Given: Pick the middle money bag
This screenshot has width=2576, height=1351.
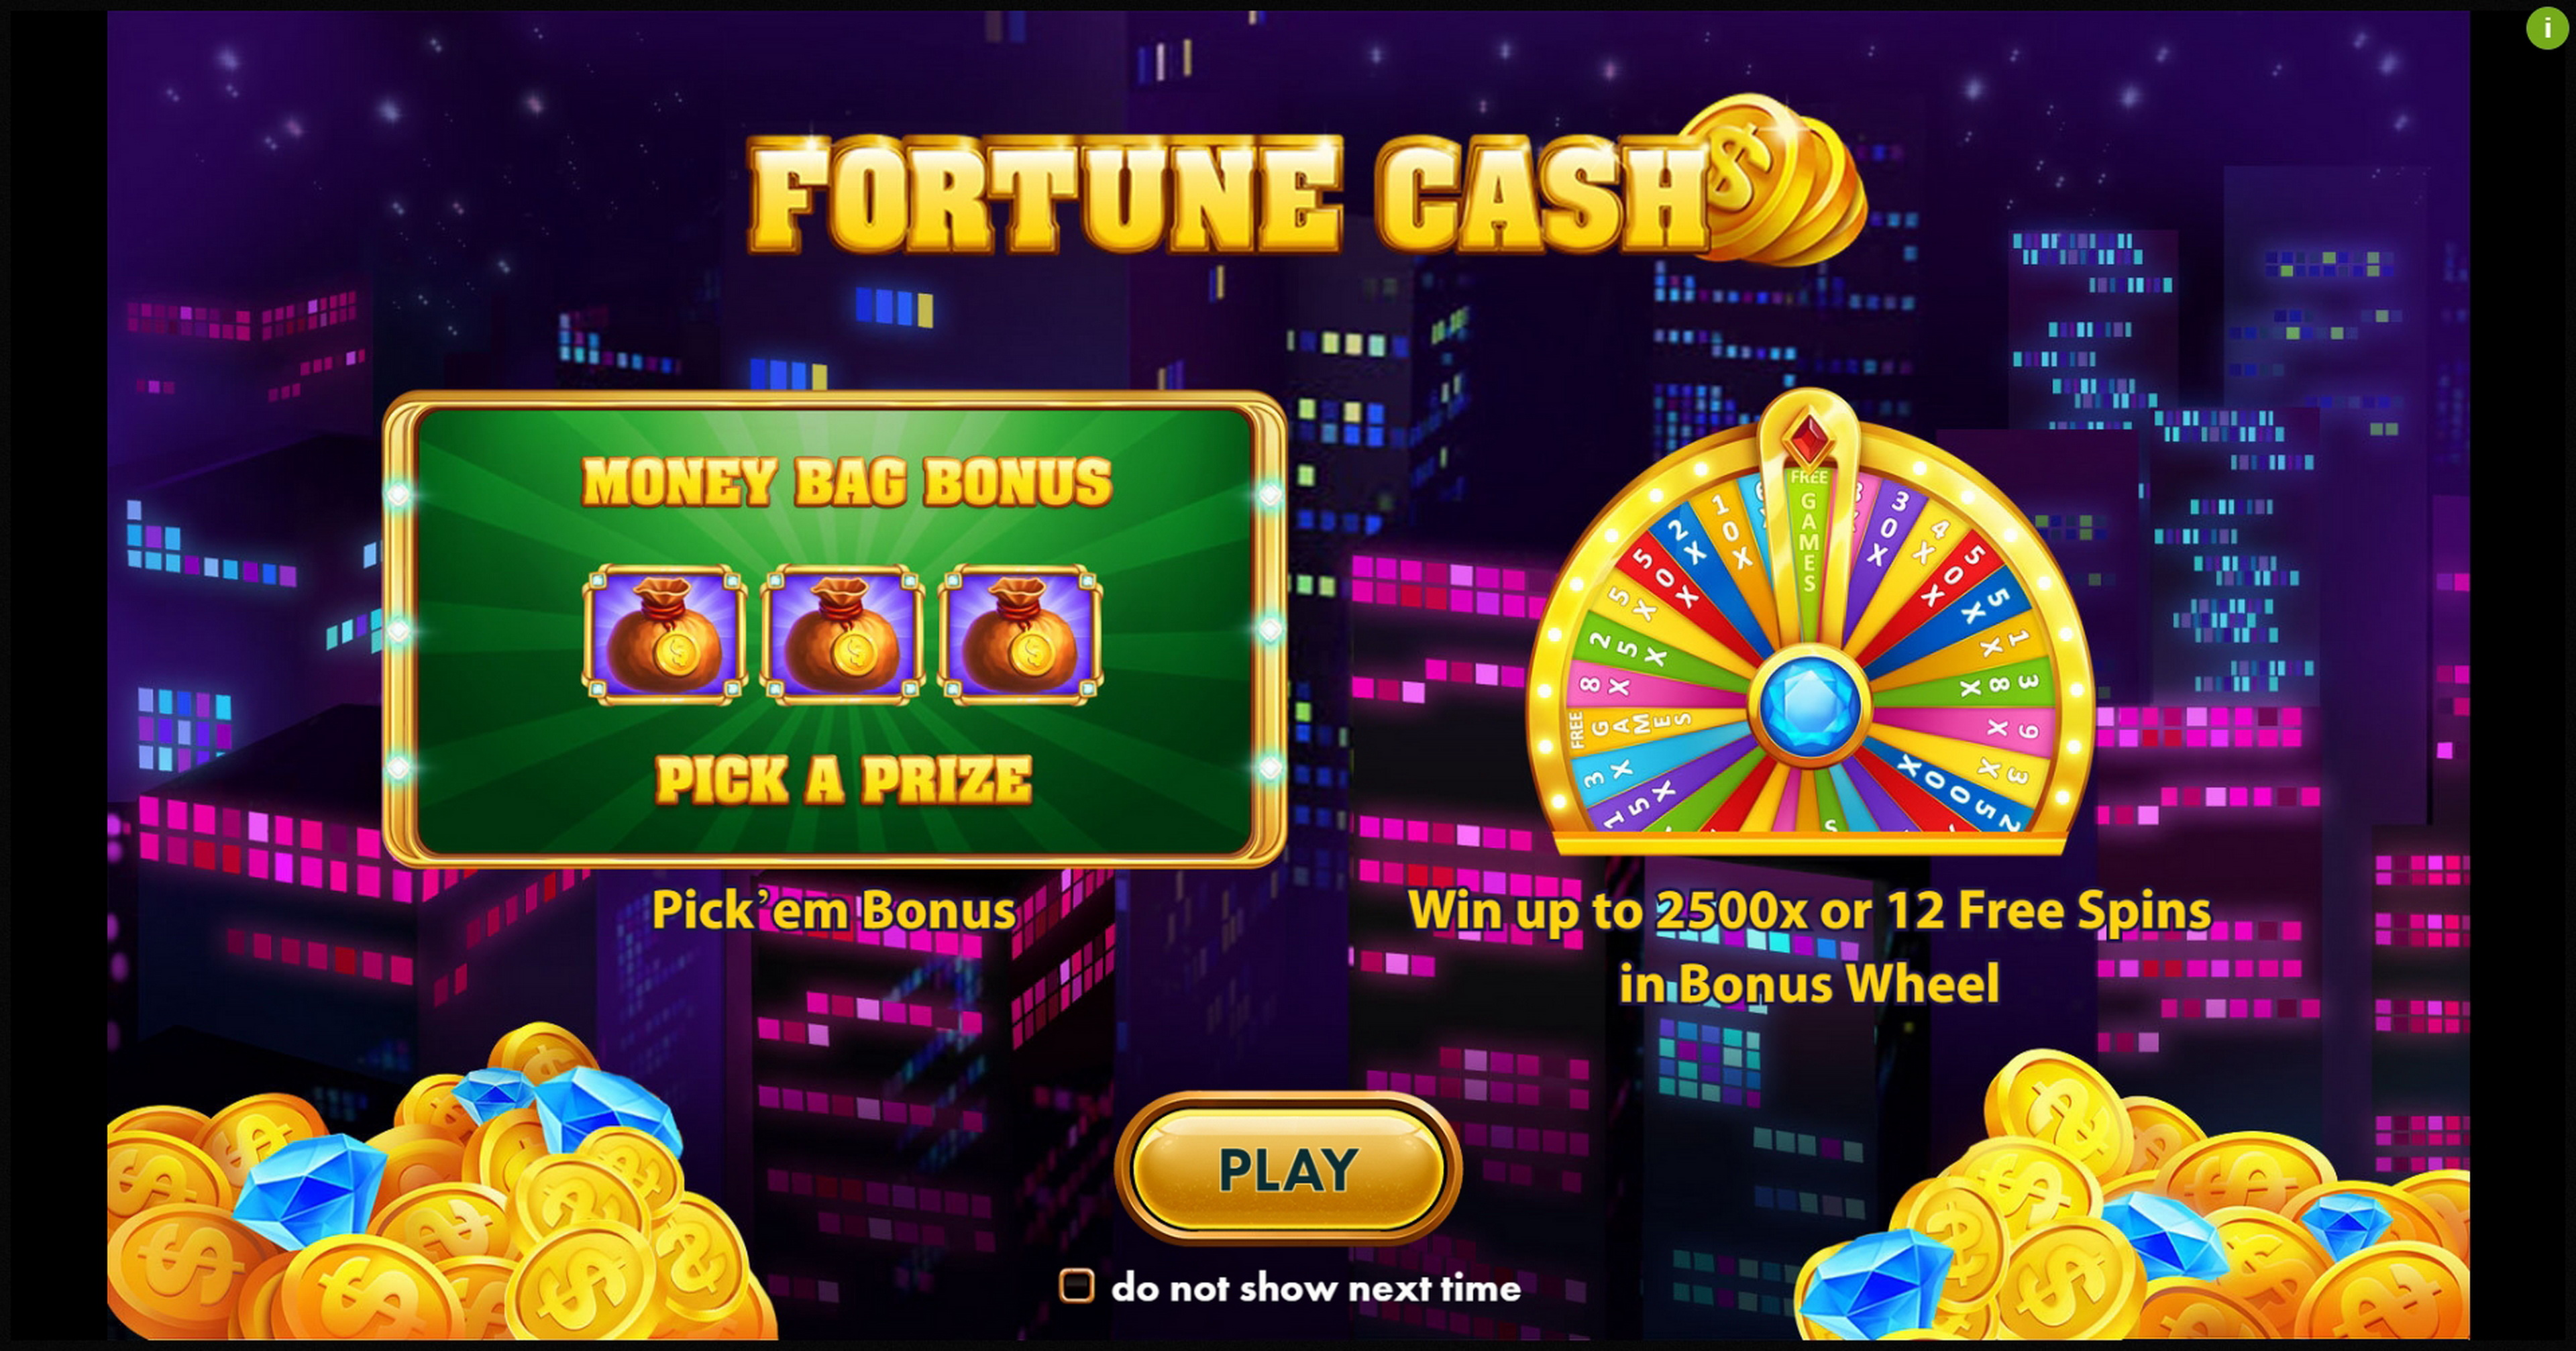Looking at the screenshot, I should pyautogui.click(x=842, y=635).
